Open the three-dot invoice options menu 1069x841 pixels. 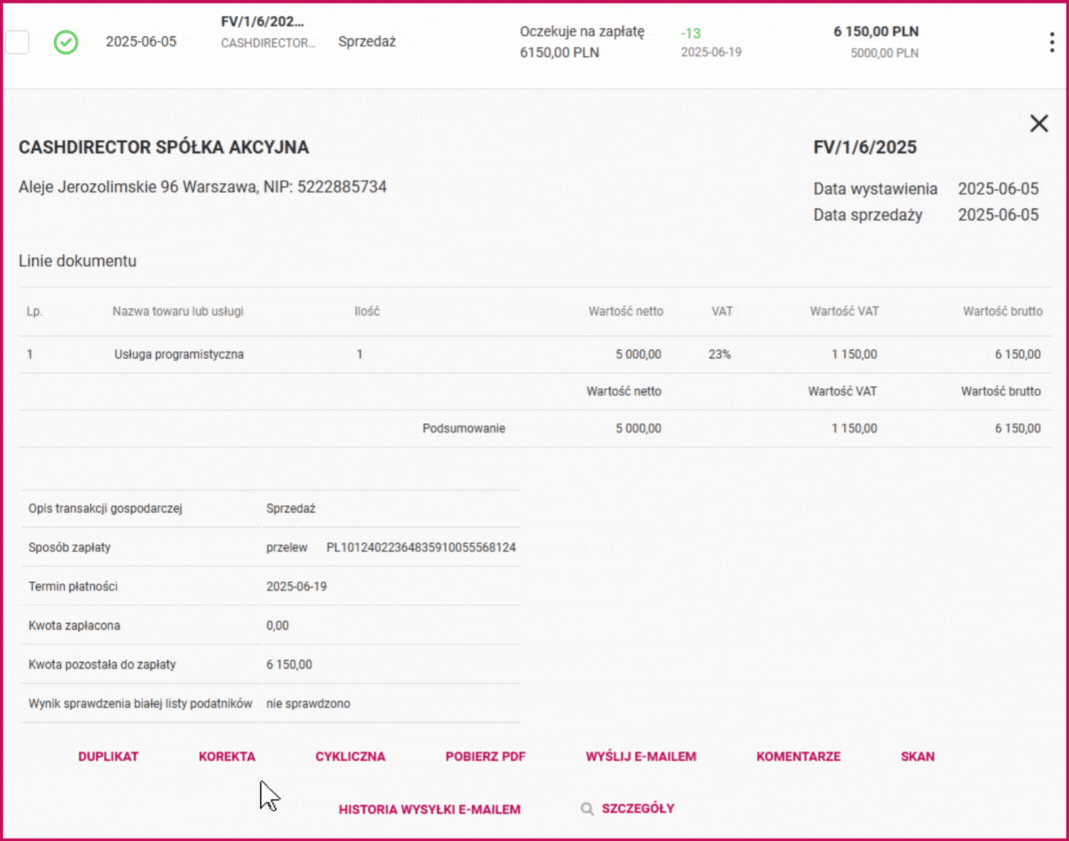click(x=1052, y=42)
